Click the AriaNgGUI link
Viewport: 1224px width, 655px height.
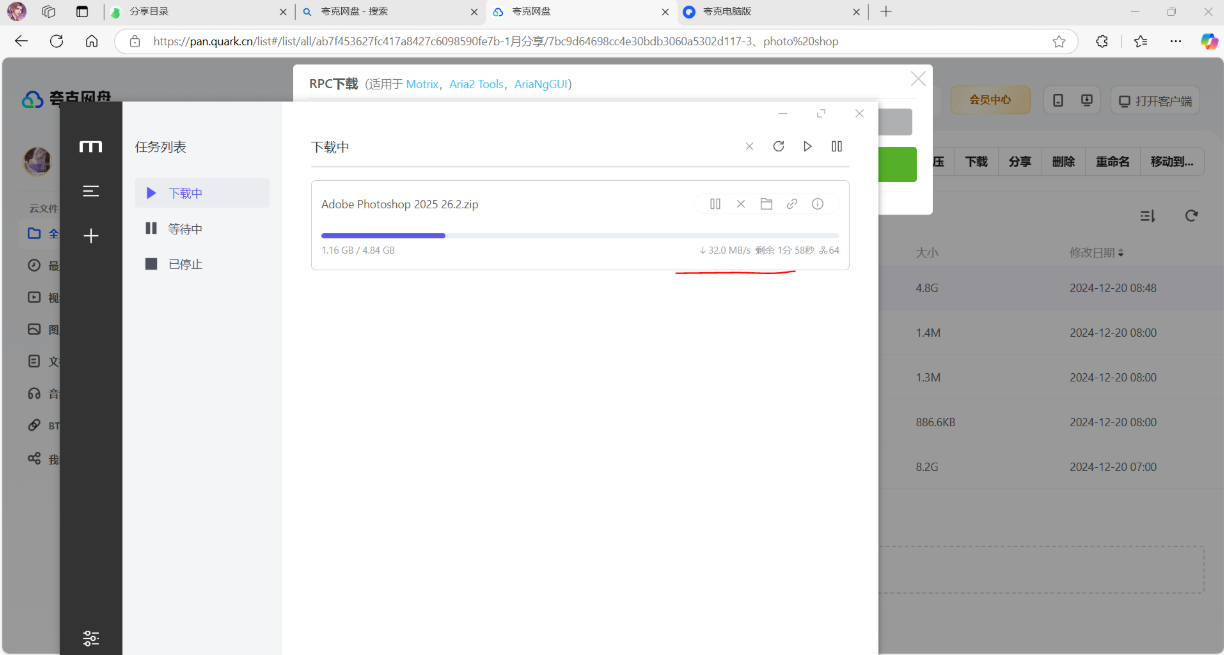coord(540,84)
